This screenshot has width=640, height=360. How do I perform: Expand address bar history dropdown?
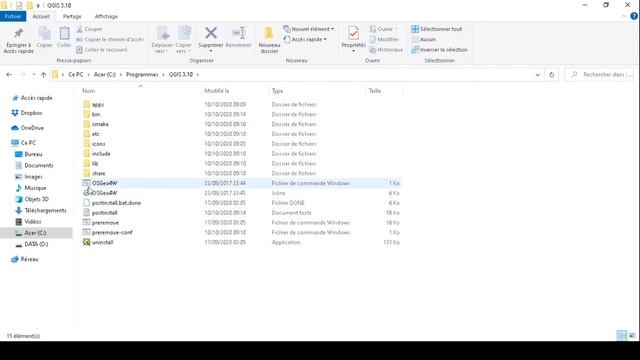click(x=538, y=75)
